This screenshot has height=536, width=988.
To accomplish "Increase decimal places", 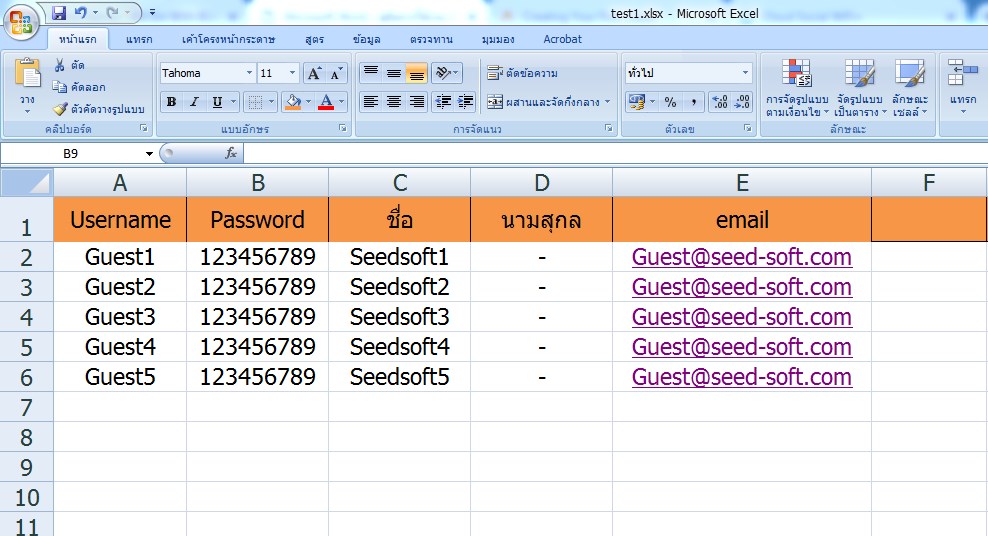I will click(x=720, y=101).
